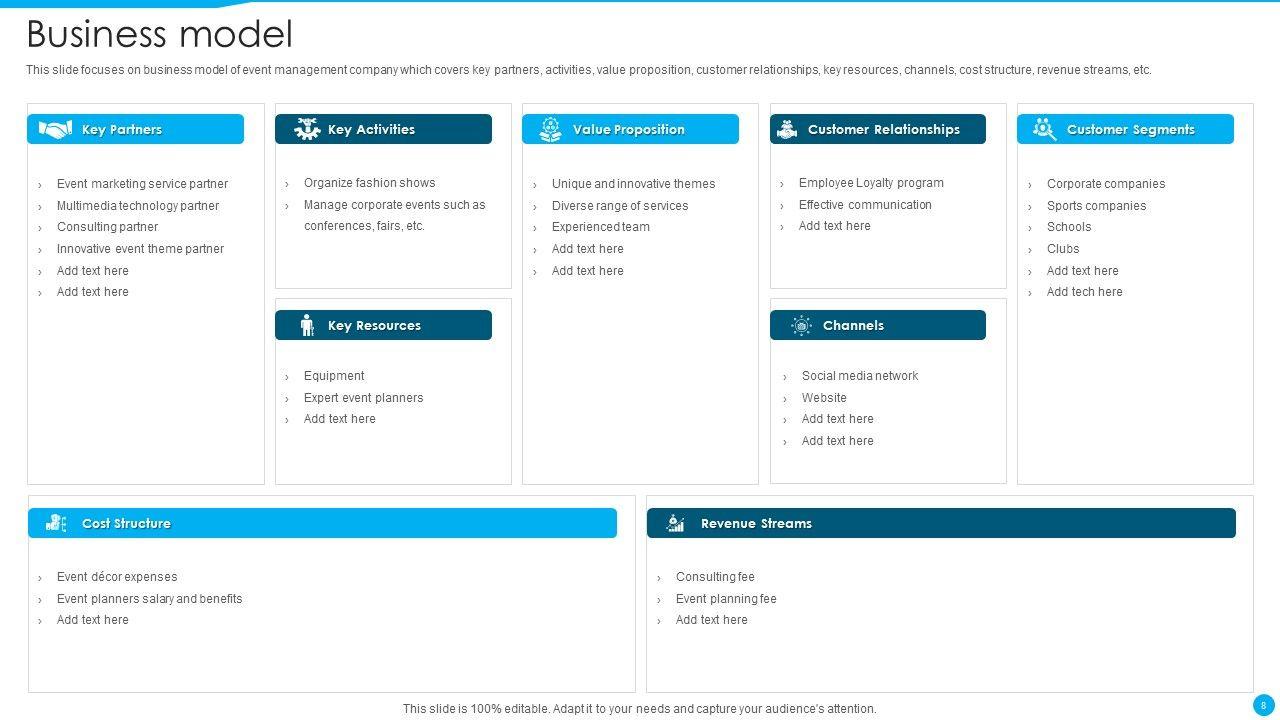Click "Event planning fee" bullet text

coord(726,599)
